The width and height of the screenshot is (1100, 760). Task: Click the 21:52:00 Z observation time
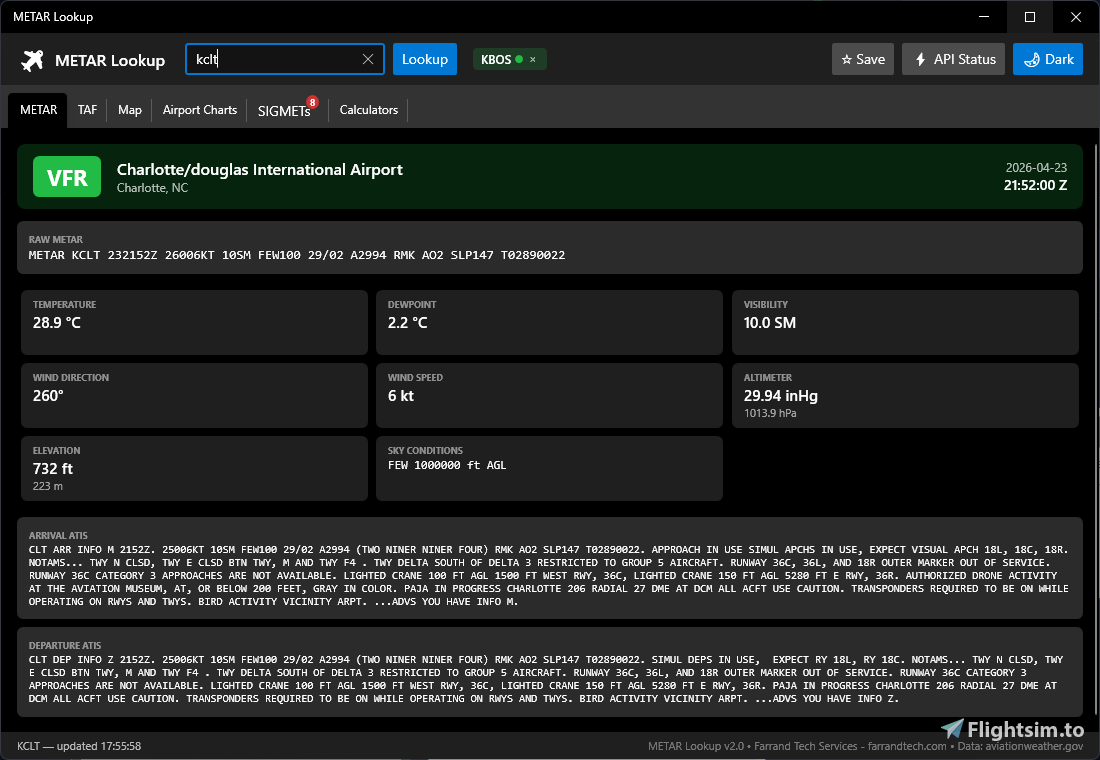point(1035,185)
